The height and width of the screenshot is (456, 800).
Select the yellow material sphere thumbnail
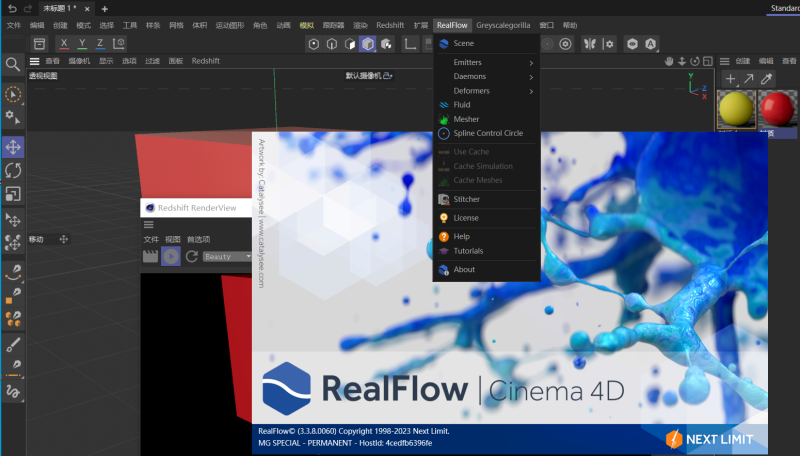click(x=736, y=109)
